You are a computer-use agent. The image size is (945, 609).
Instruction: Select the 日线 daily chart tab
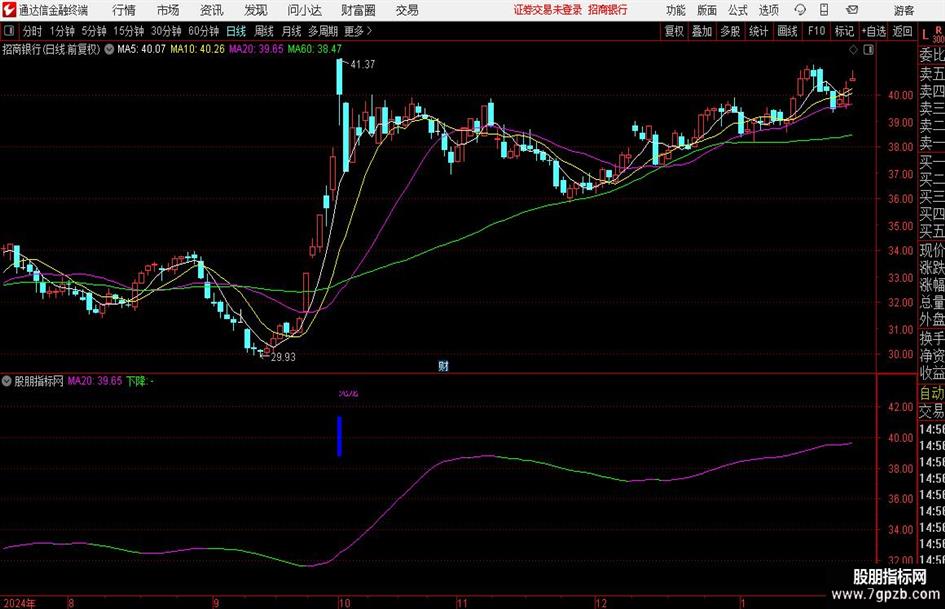pyautogui.click(x=236, y=31)
